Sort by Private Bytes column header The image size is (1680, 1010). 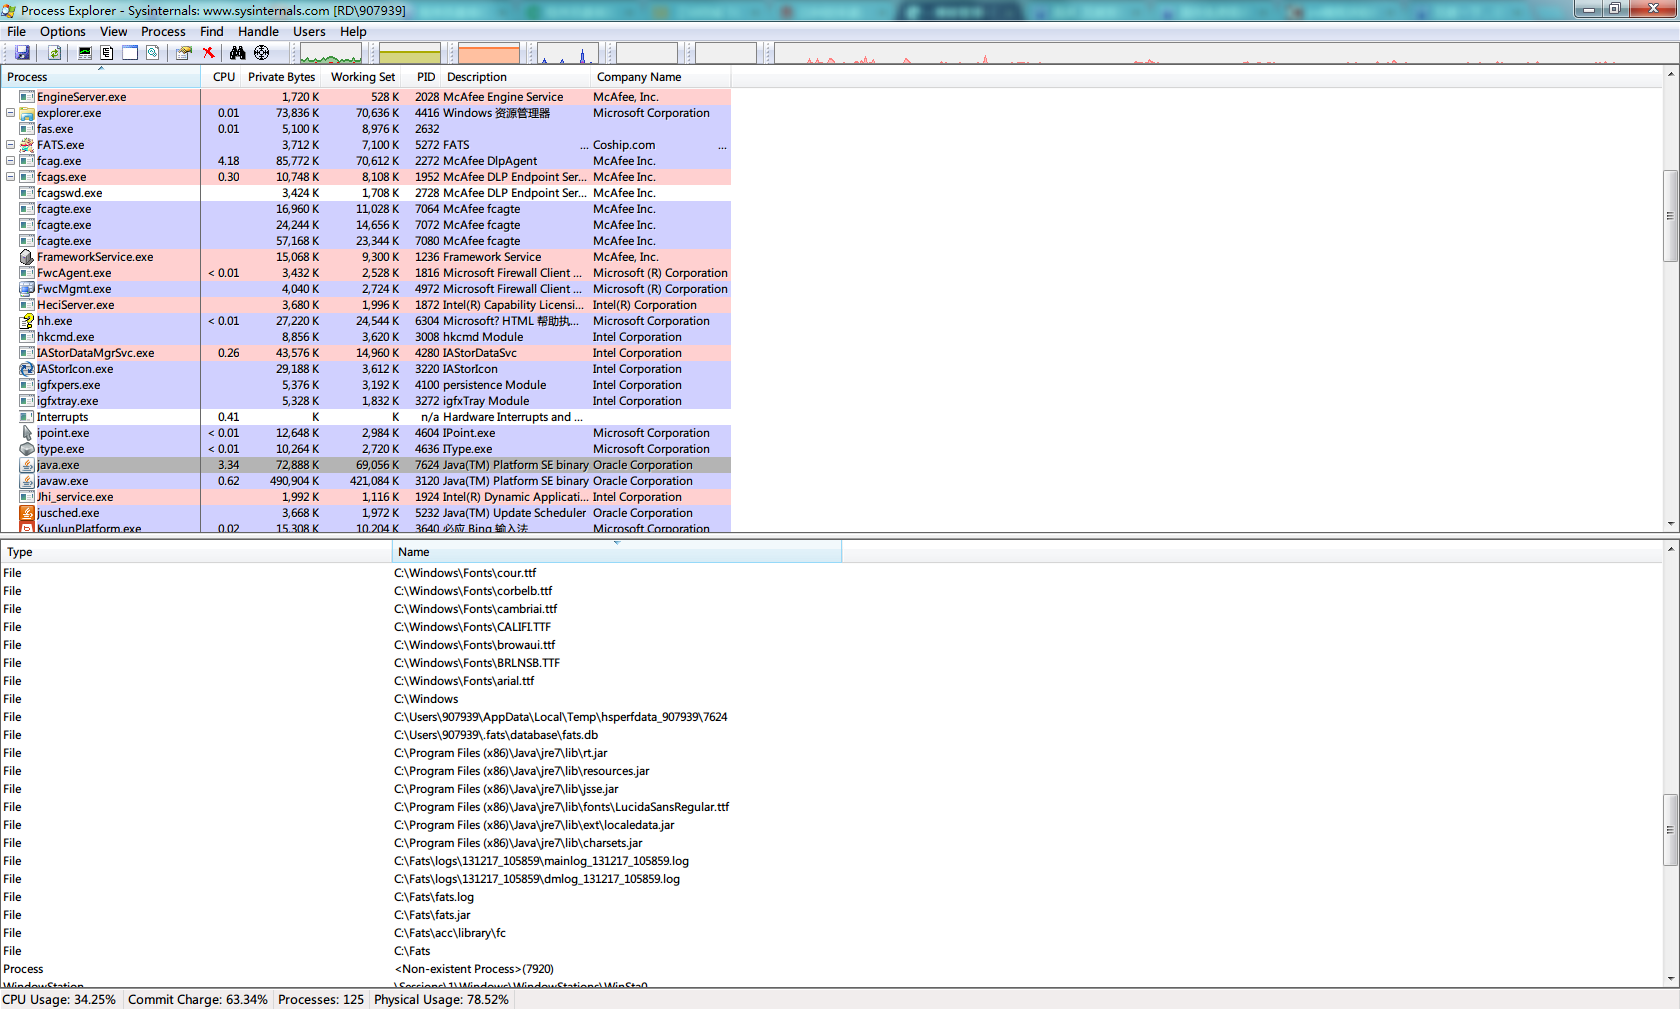(282, 77)
